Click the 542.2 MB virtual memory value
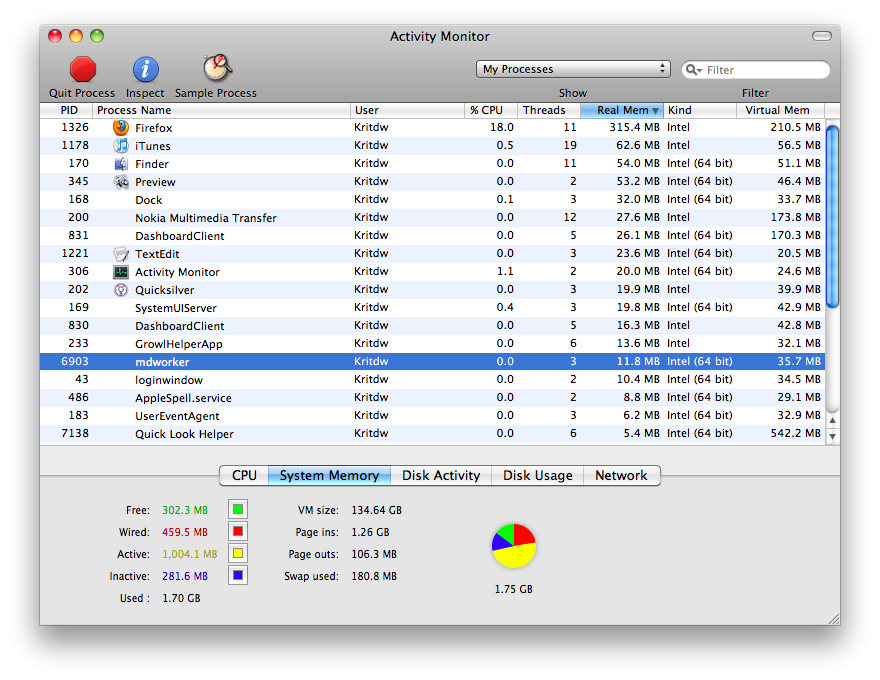The image size is (880, 680). click(x=795, y=433)
